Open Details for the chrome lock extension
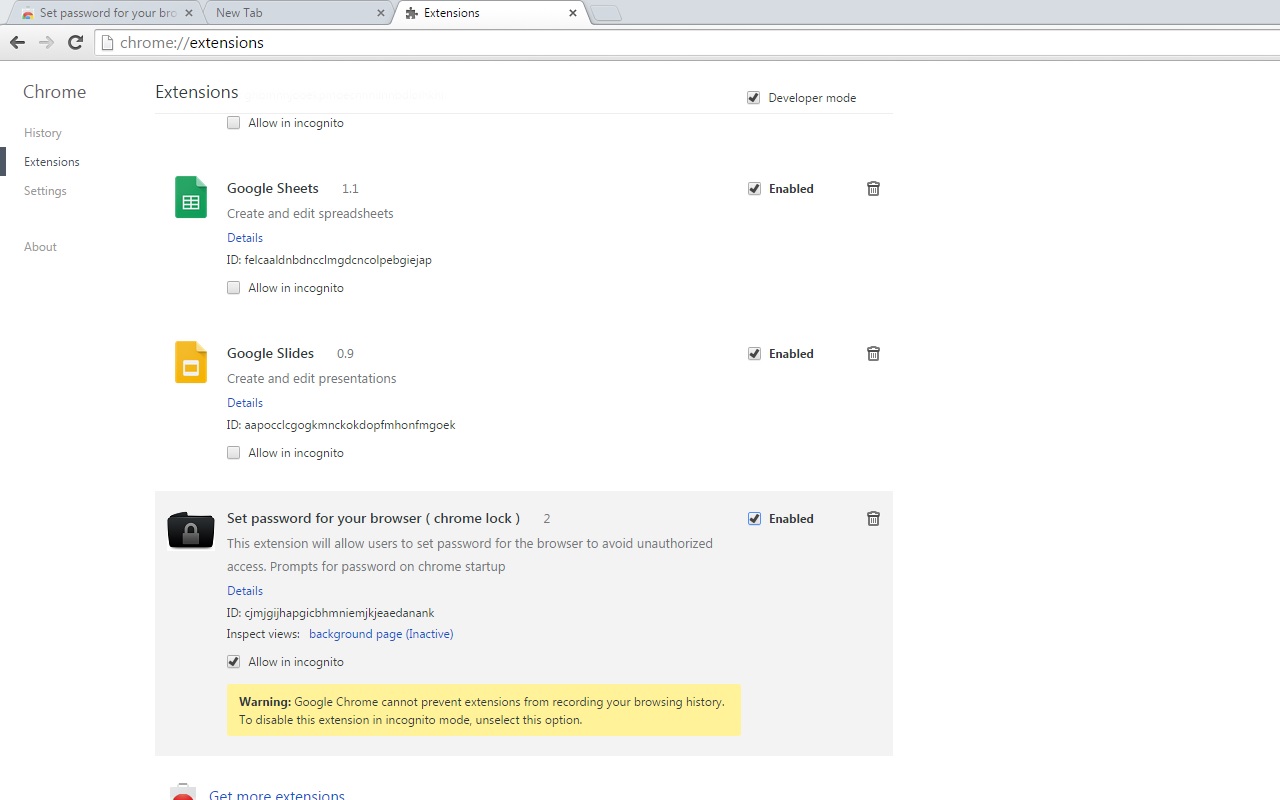This screenshot has height=800, width=1280. (x=244, y=590)
